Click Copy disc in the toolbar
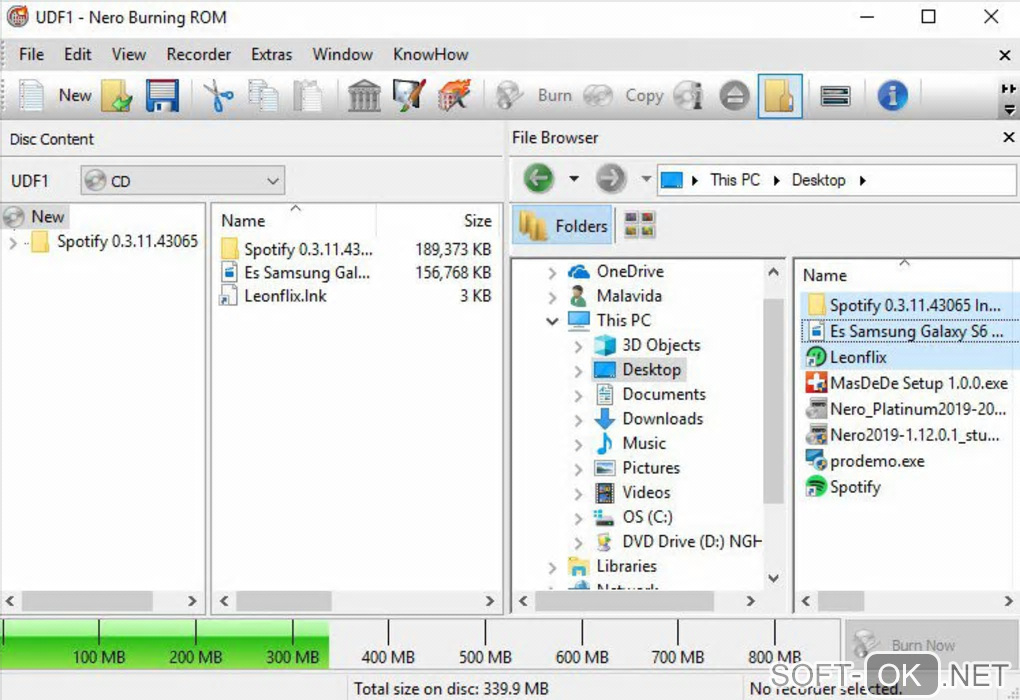The height and width of the screenshot is (700, 1020). (x=623, y=96)
